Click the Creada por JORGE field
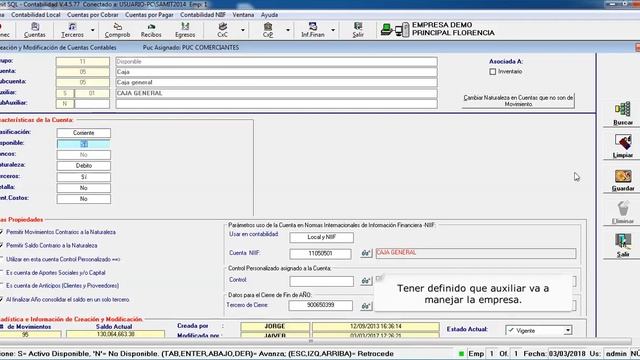Viewport: 640px width, 360px height. (275, 326)
